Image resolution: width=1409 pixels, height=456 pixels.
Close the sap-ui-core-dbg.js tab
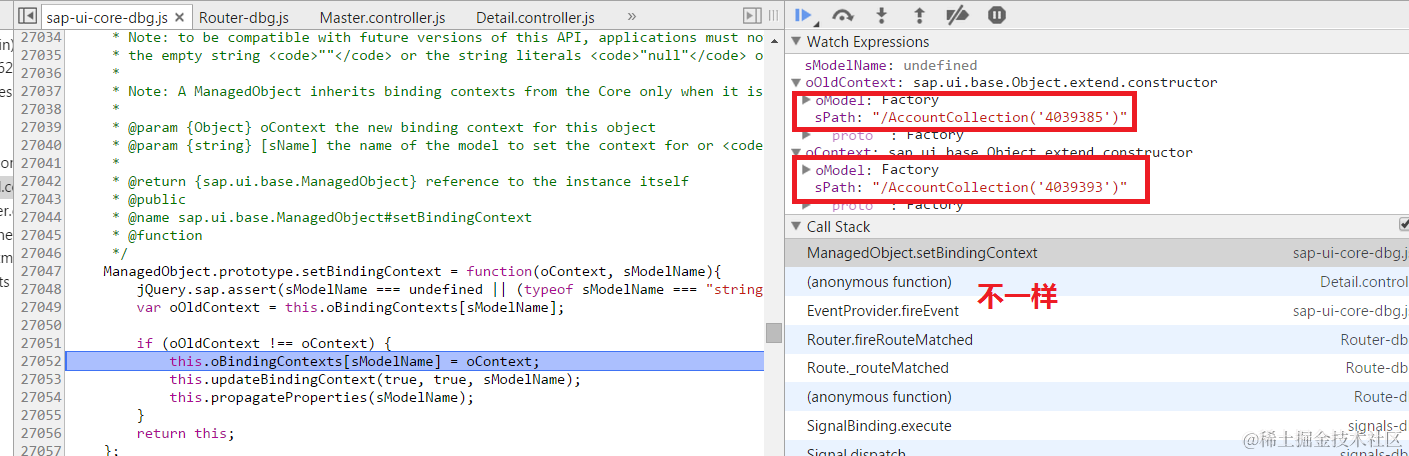tap(179, 18)
